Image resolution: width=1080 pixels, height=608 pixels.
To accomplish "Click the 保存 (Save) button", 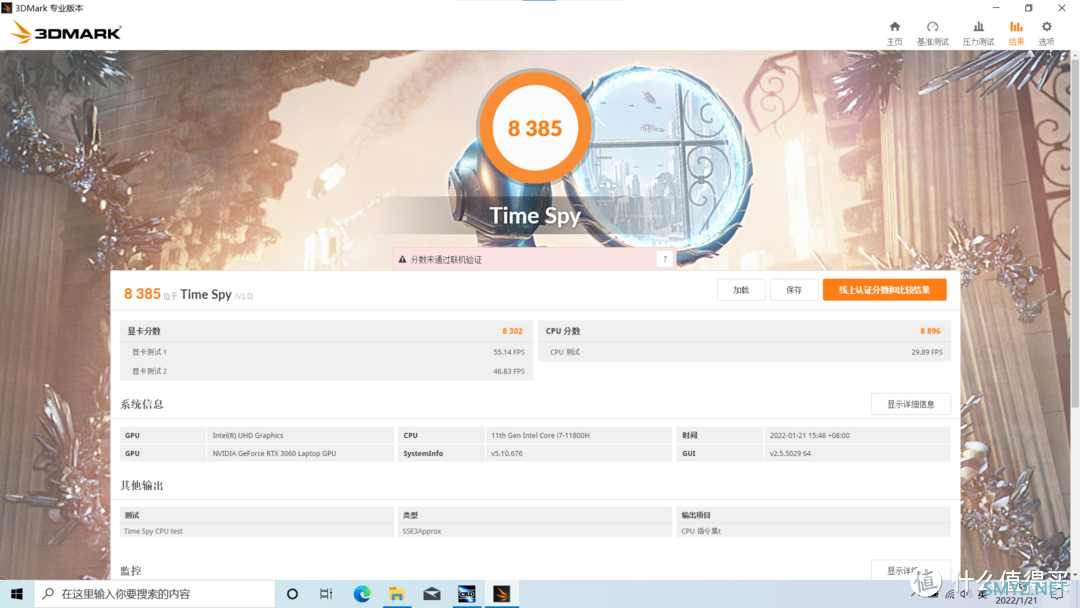I will pos(794,290).
